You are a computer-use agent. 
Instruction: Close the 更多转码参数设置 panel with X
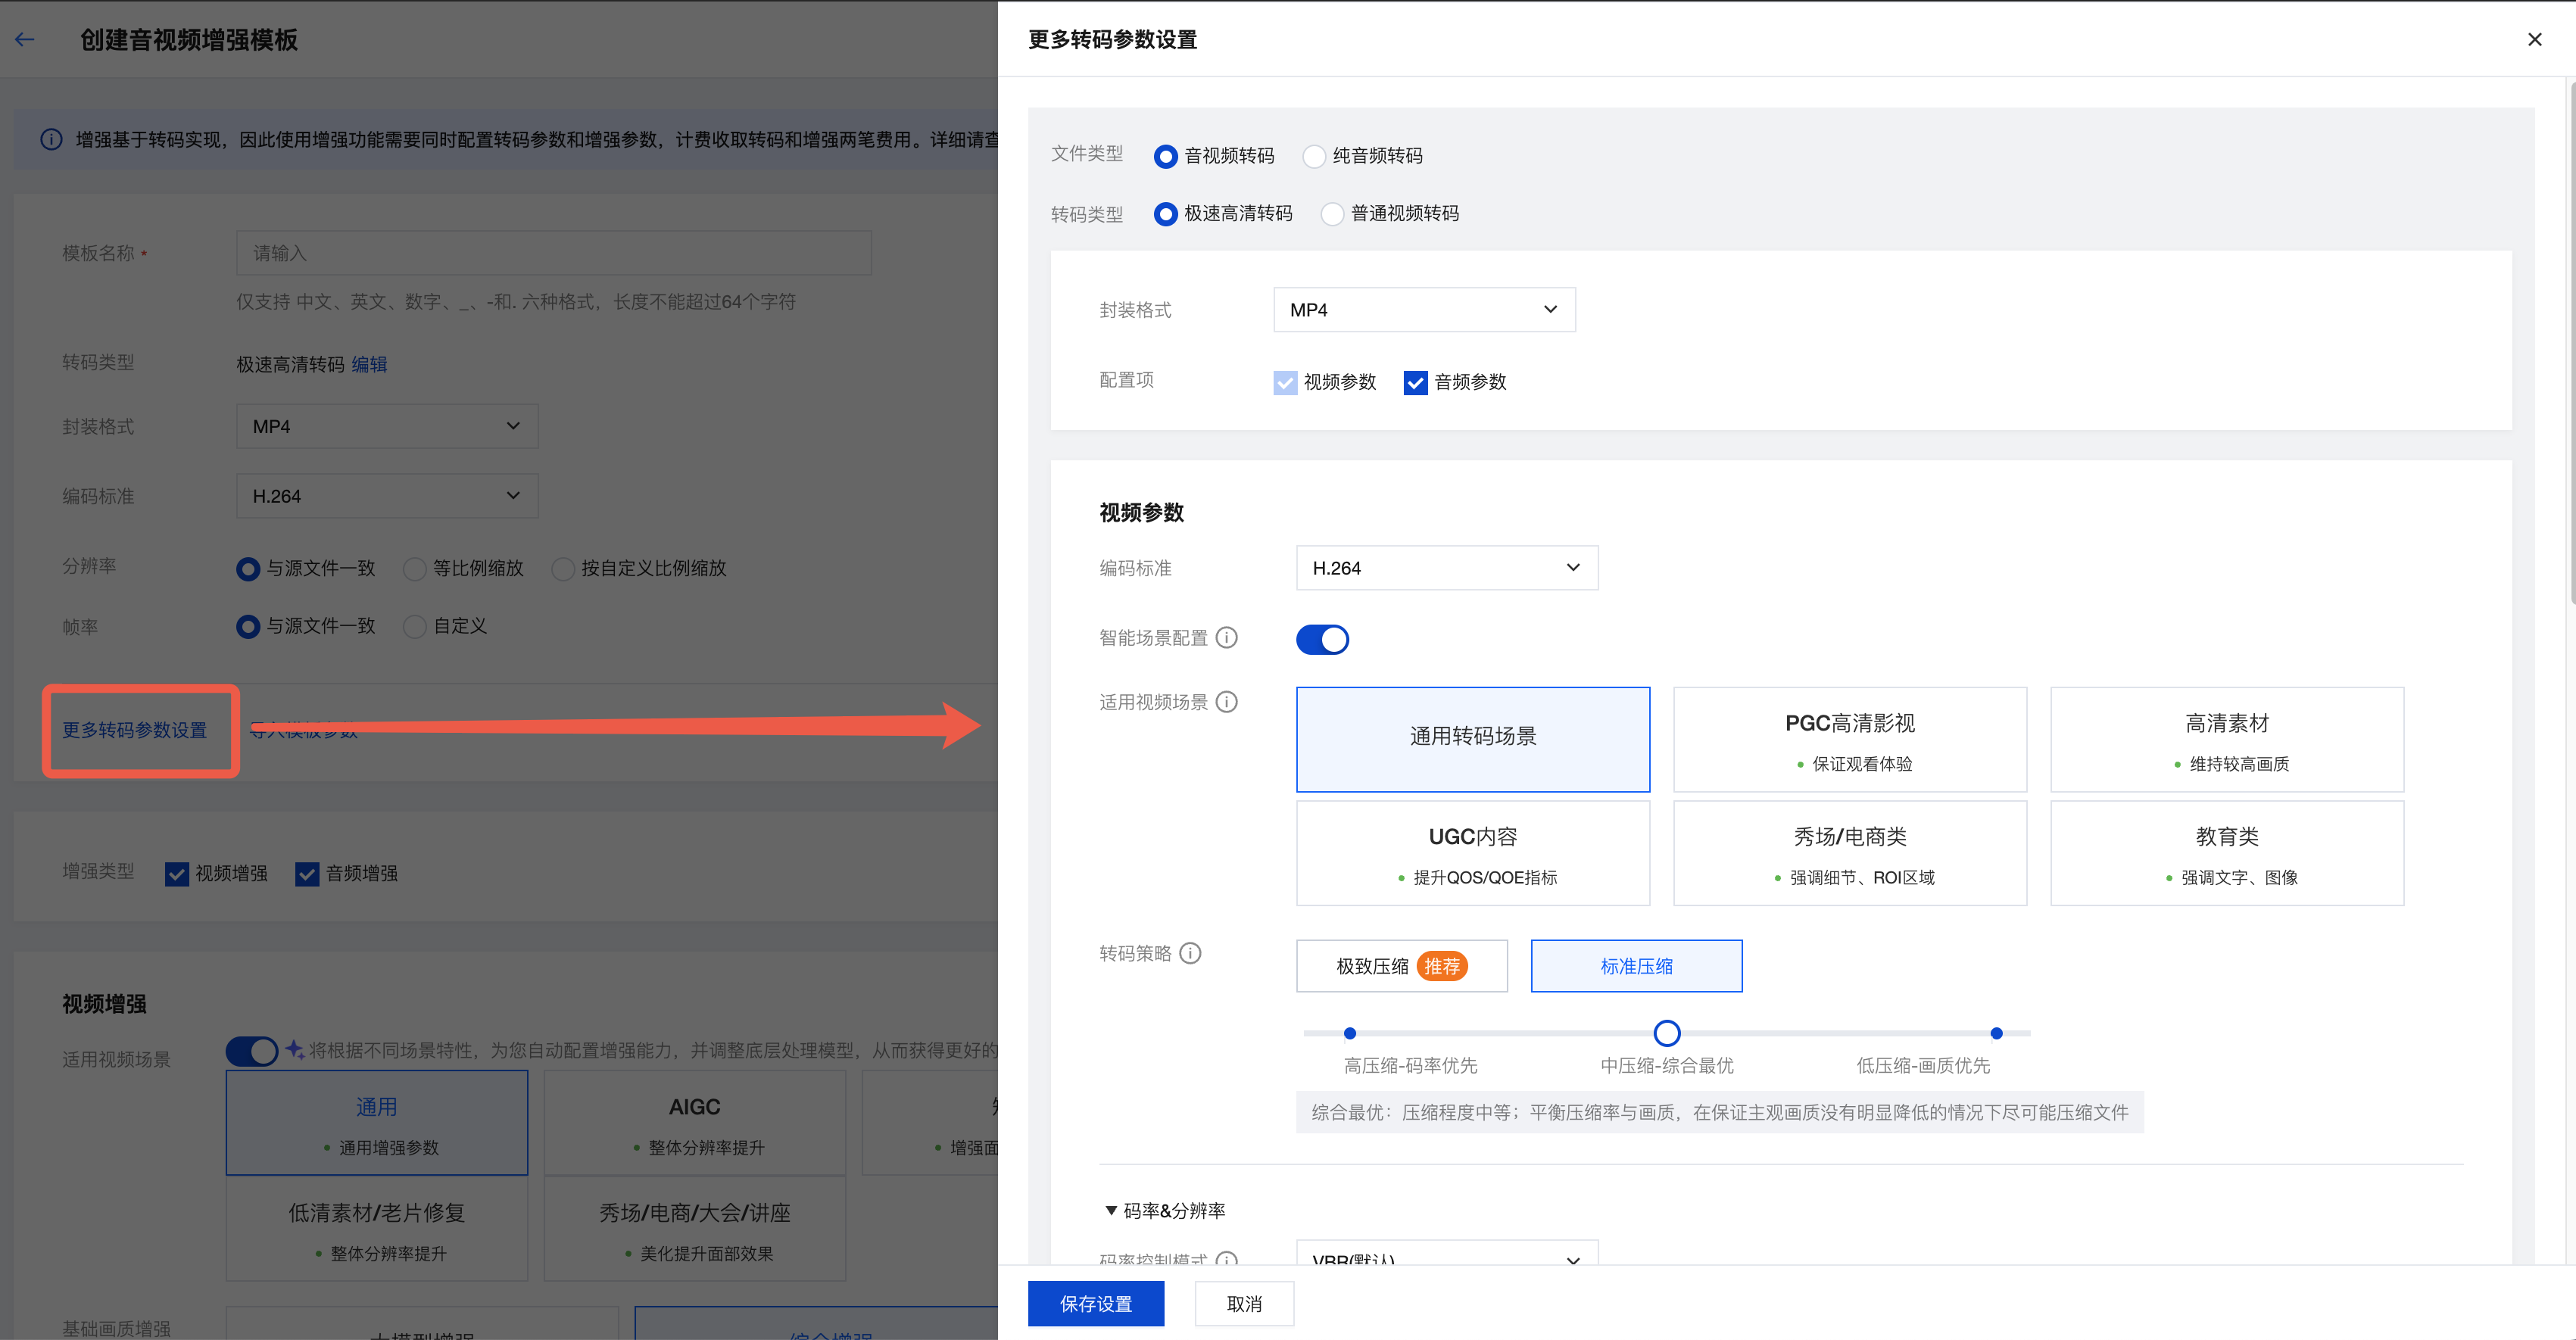tap(2534, 39)
